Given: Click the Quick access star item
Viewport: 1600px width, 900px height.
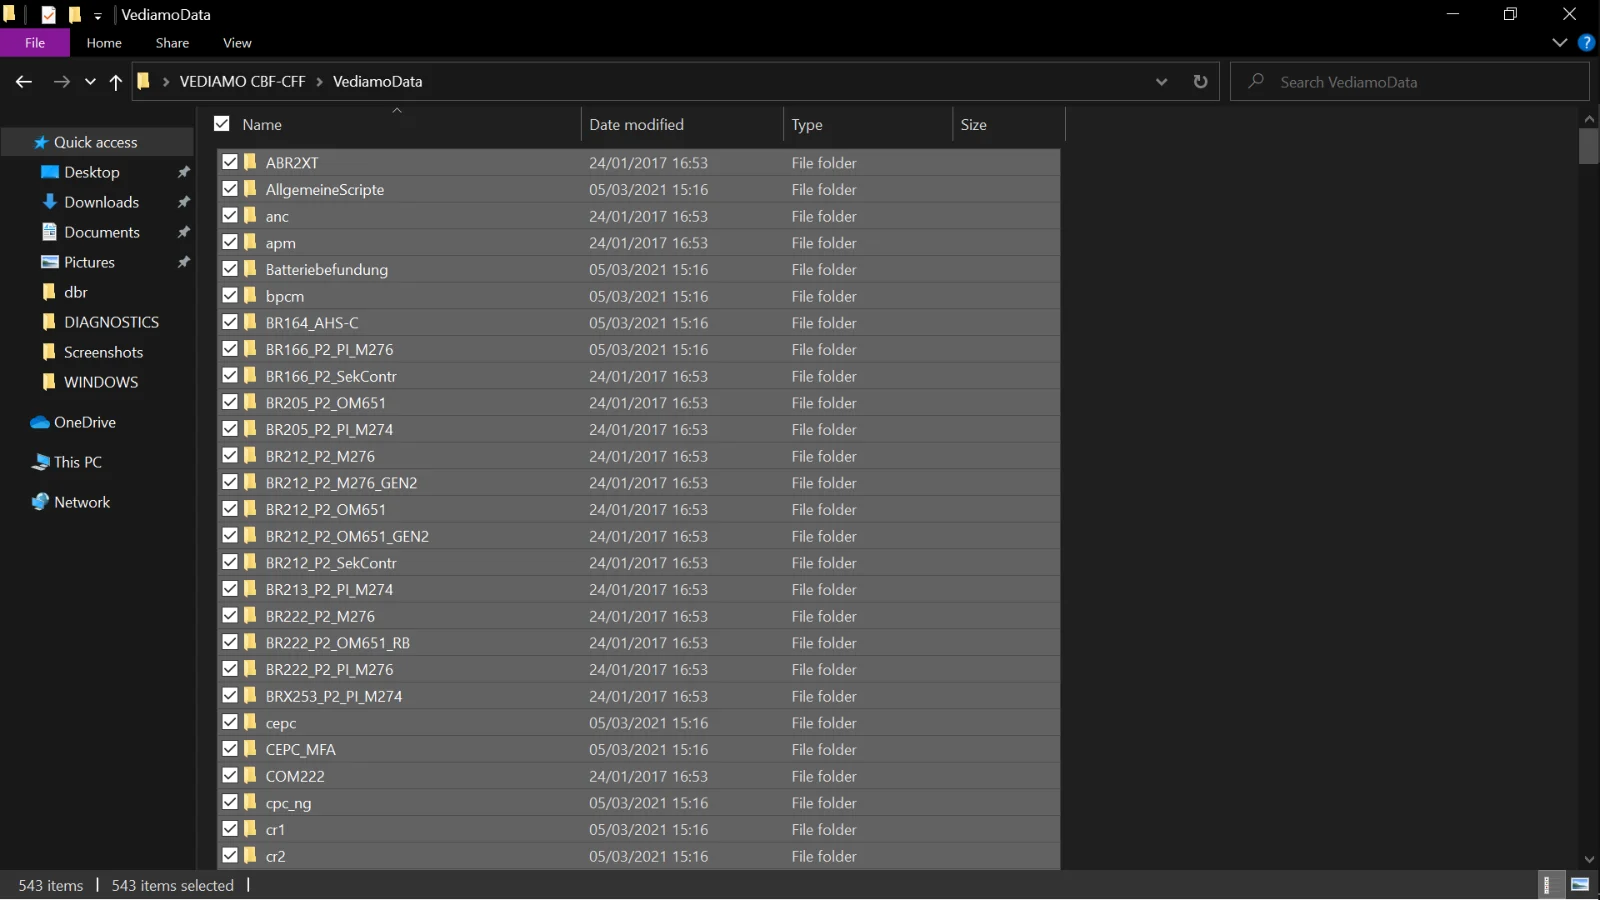Looking at the screenshot, I should point(95,142).
